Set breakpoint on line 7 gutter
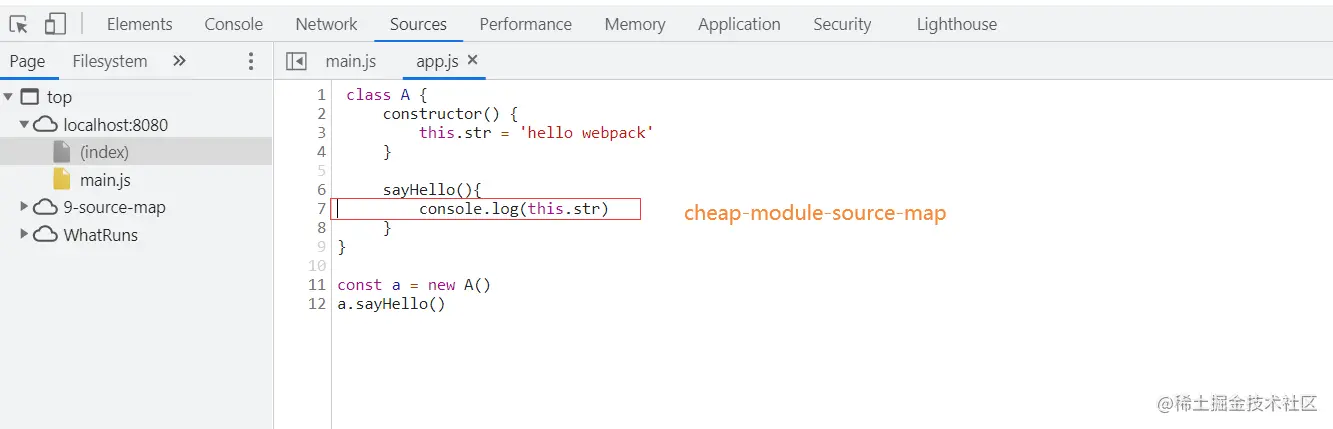The image size is (1333, 429). 320,209
